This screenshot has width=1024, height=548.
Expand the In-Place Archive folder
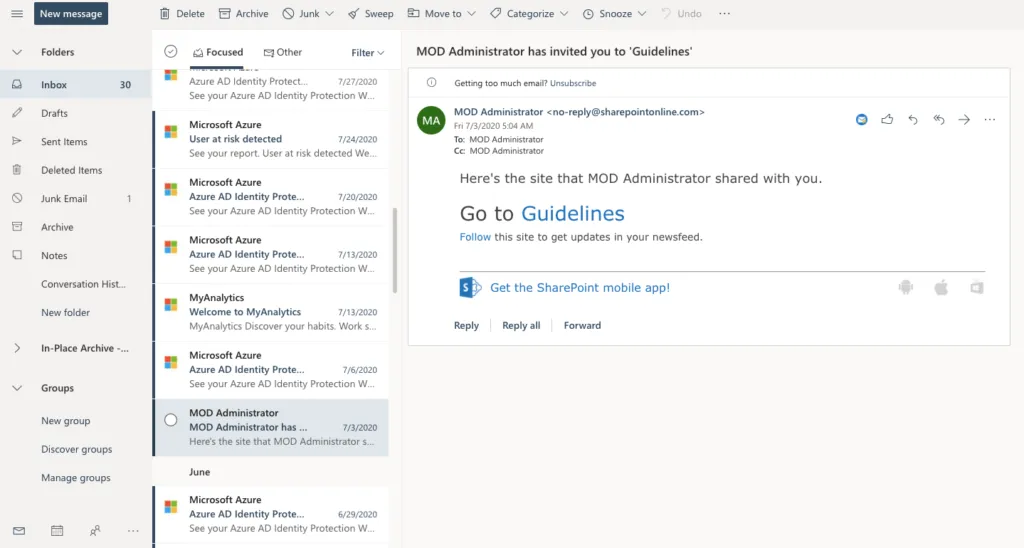pyautogui.click(x=17, y=348)
